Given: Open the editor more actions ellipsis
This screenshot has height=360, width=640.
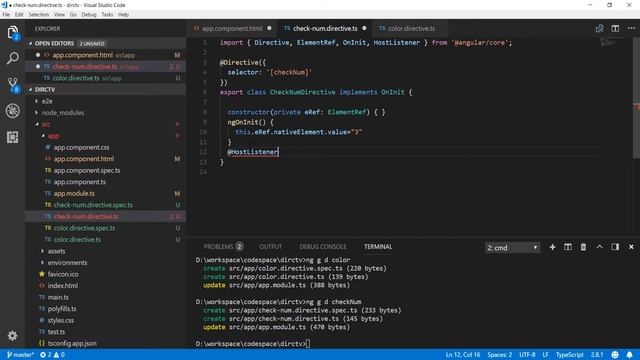Looking at the screenshot, I should point(631,28).
